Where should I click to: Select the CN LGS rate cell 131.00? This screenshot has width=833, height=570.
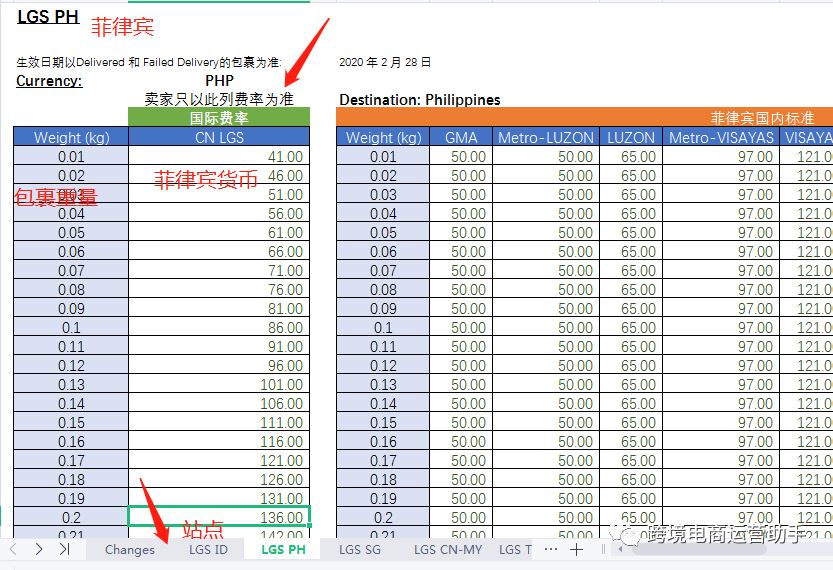pyautogui.click(x=219, y=498)
